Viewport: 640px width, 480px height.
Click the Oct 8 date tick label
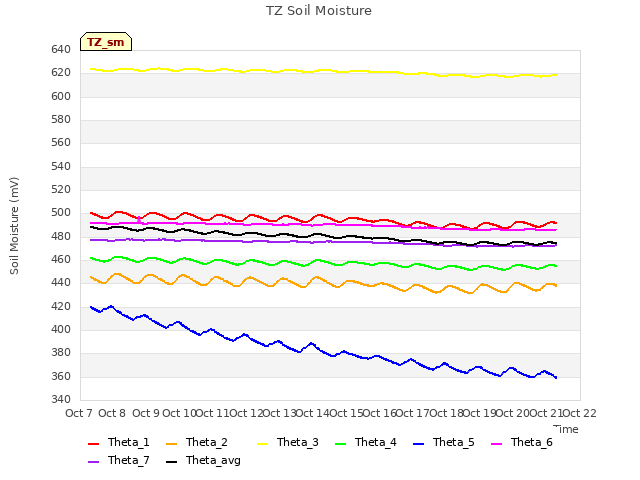pos(112,413)
